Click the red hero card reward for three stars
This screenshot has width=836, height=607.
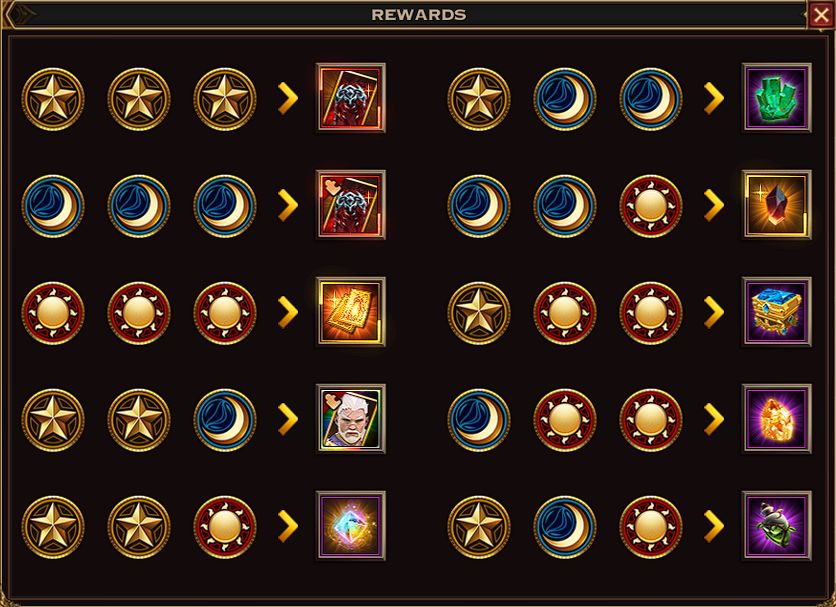tap(351, 98)
